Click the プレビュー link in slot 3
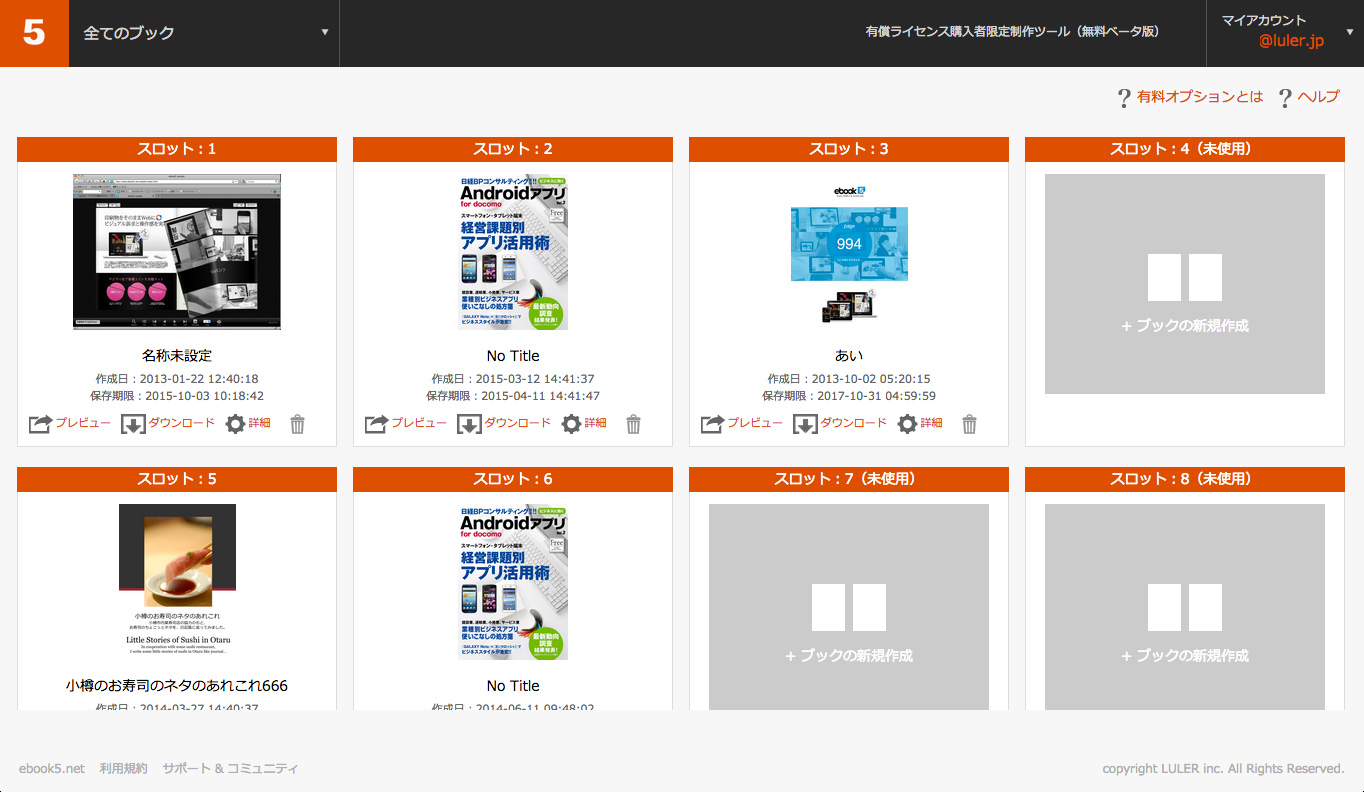The image size is (1364, 792). point(755,423)
